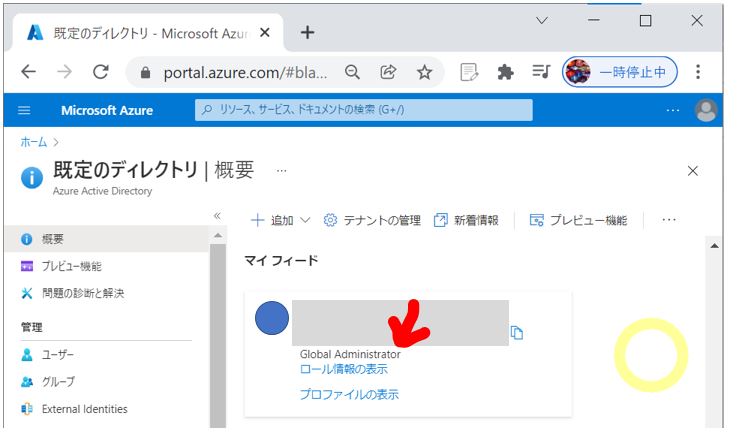Expand the tab search chevron
747x438 pixels.
point(542,20)
